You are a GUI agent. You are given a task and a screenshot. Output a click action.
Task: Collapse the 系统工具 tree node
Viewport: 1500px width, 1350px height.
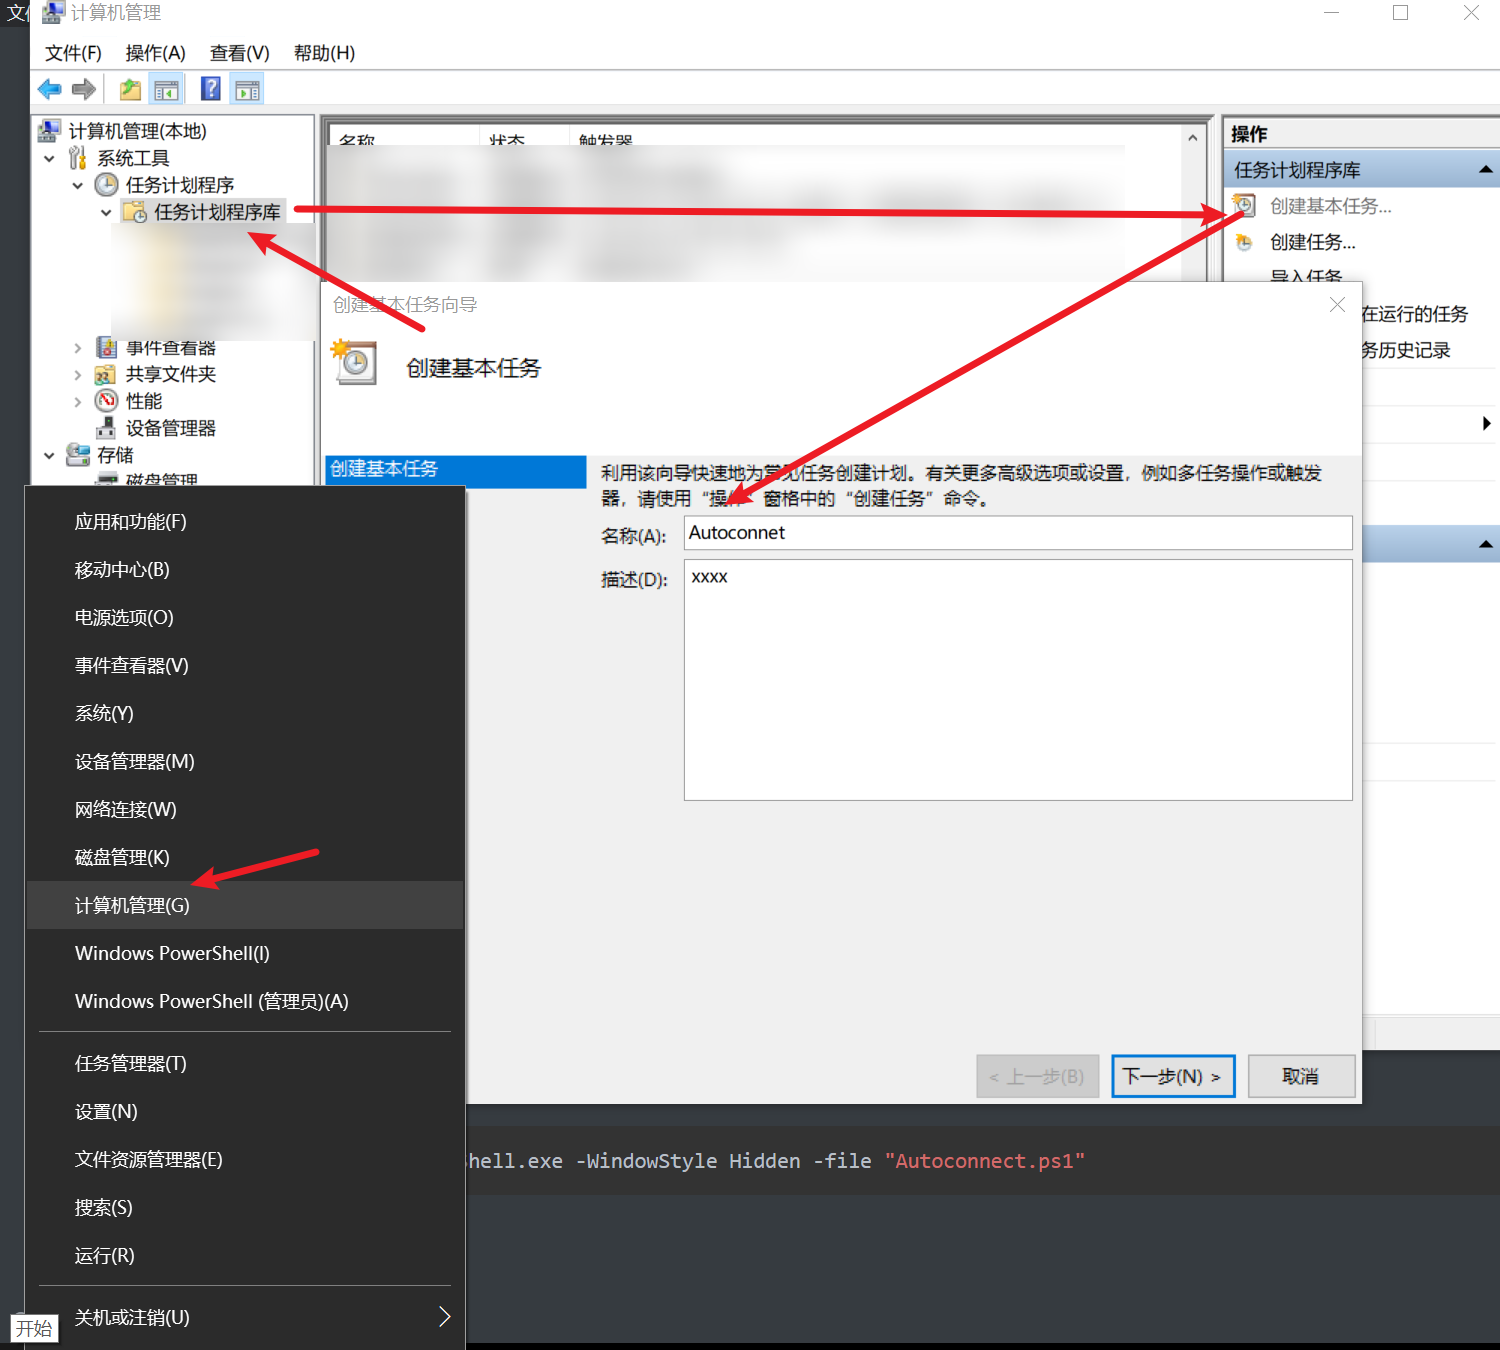point(49,158)
